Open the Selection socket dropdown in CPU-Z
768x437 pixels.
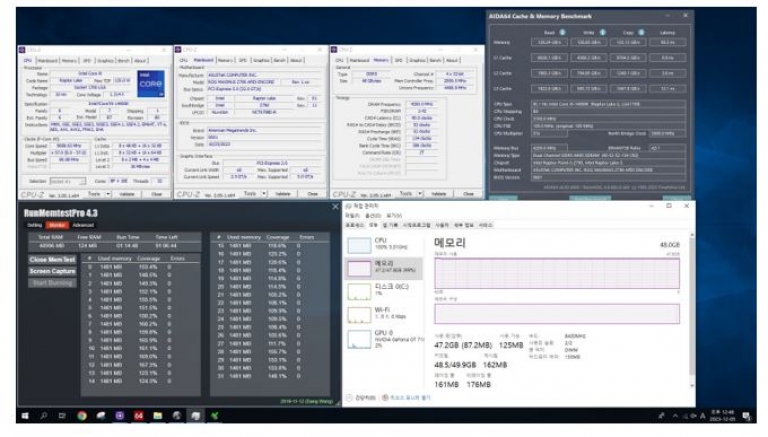[x=68, y=181]
